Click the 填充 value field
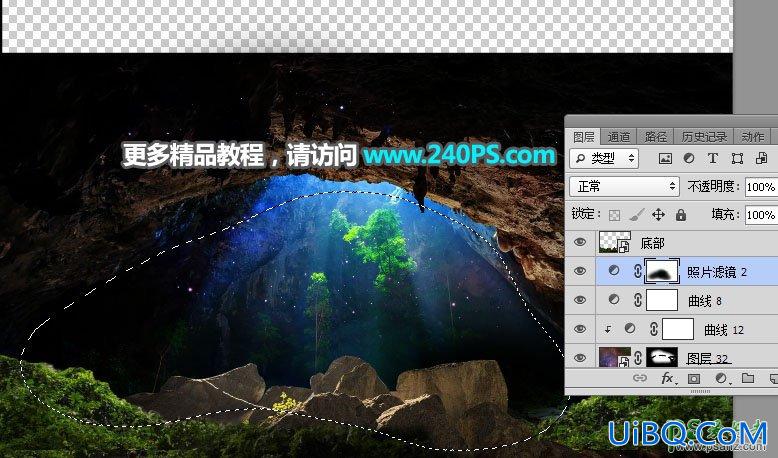 click(x=761, y=215)
